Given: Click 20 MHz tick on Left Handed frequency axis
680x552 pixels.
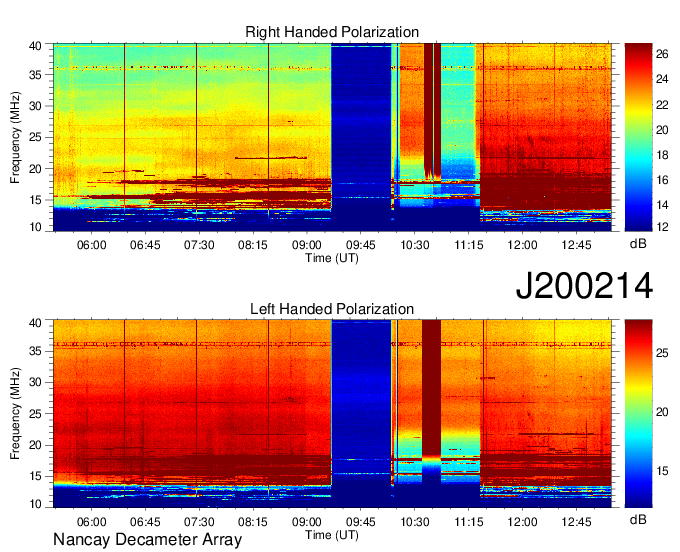Looking at the screenshot, I should coord(35,445).
